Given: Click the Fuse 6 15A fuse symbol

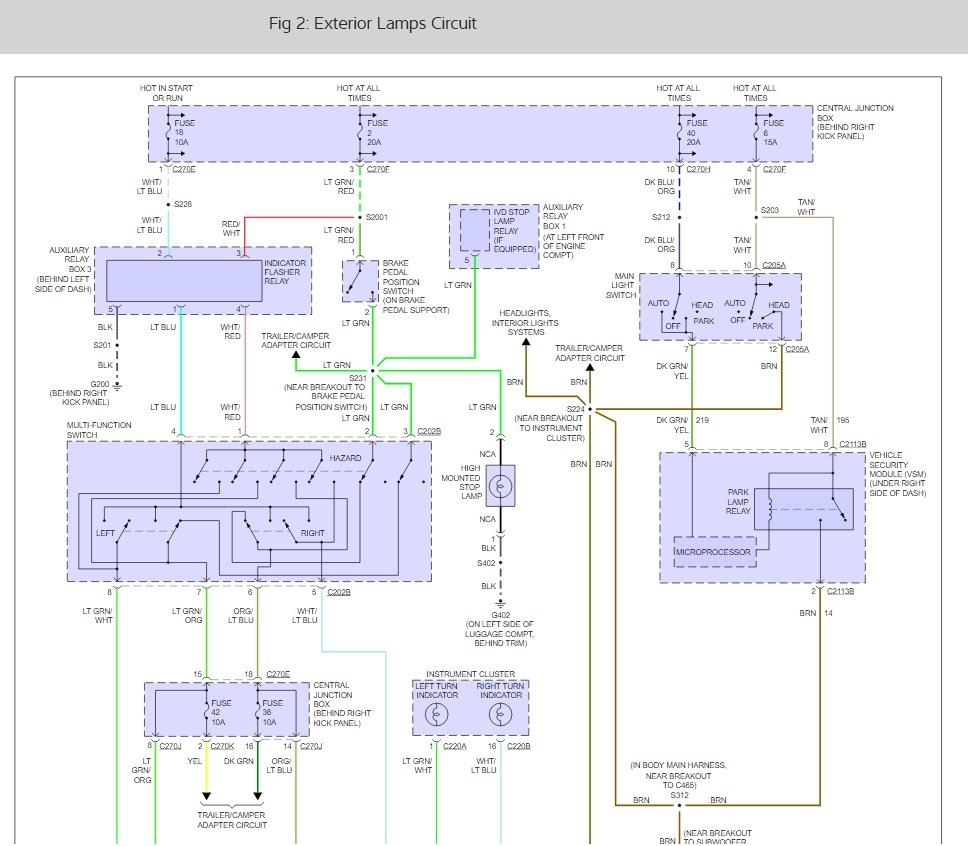Looking at the screenshot, I should coord(756,133).
